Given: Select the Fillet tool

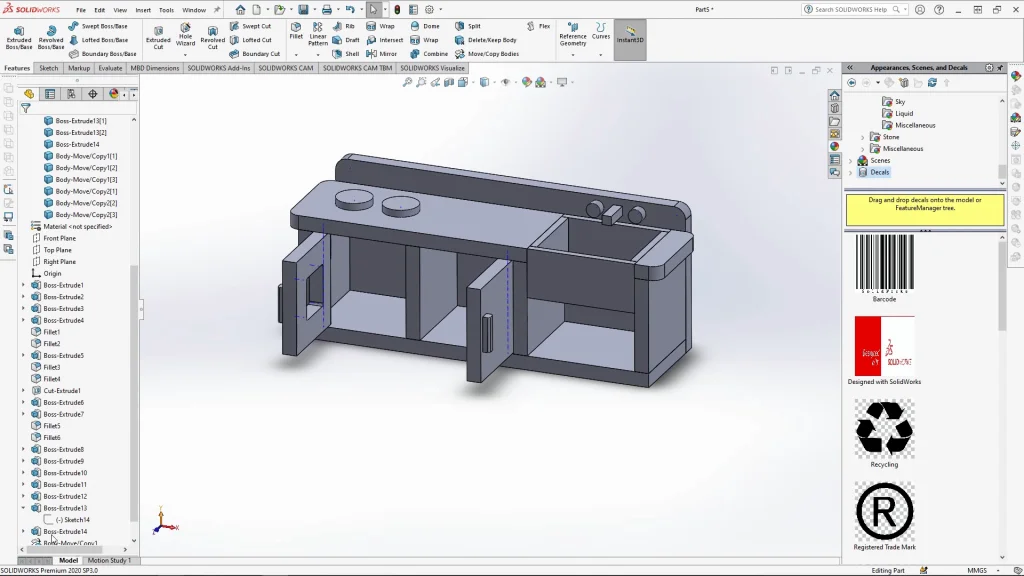Looking at the screenshot, I should click(296, 31).
